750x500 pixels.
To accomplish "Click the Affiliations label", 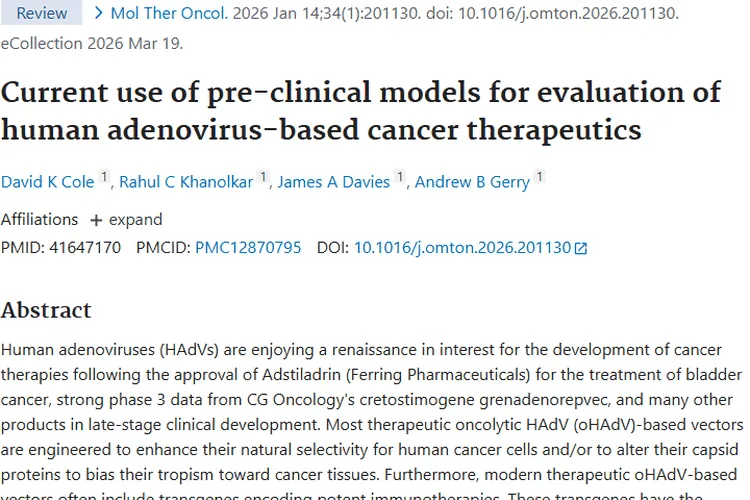I will 39,219.
